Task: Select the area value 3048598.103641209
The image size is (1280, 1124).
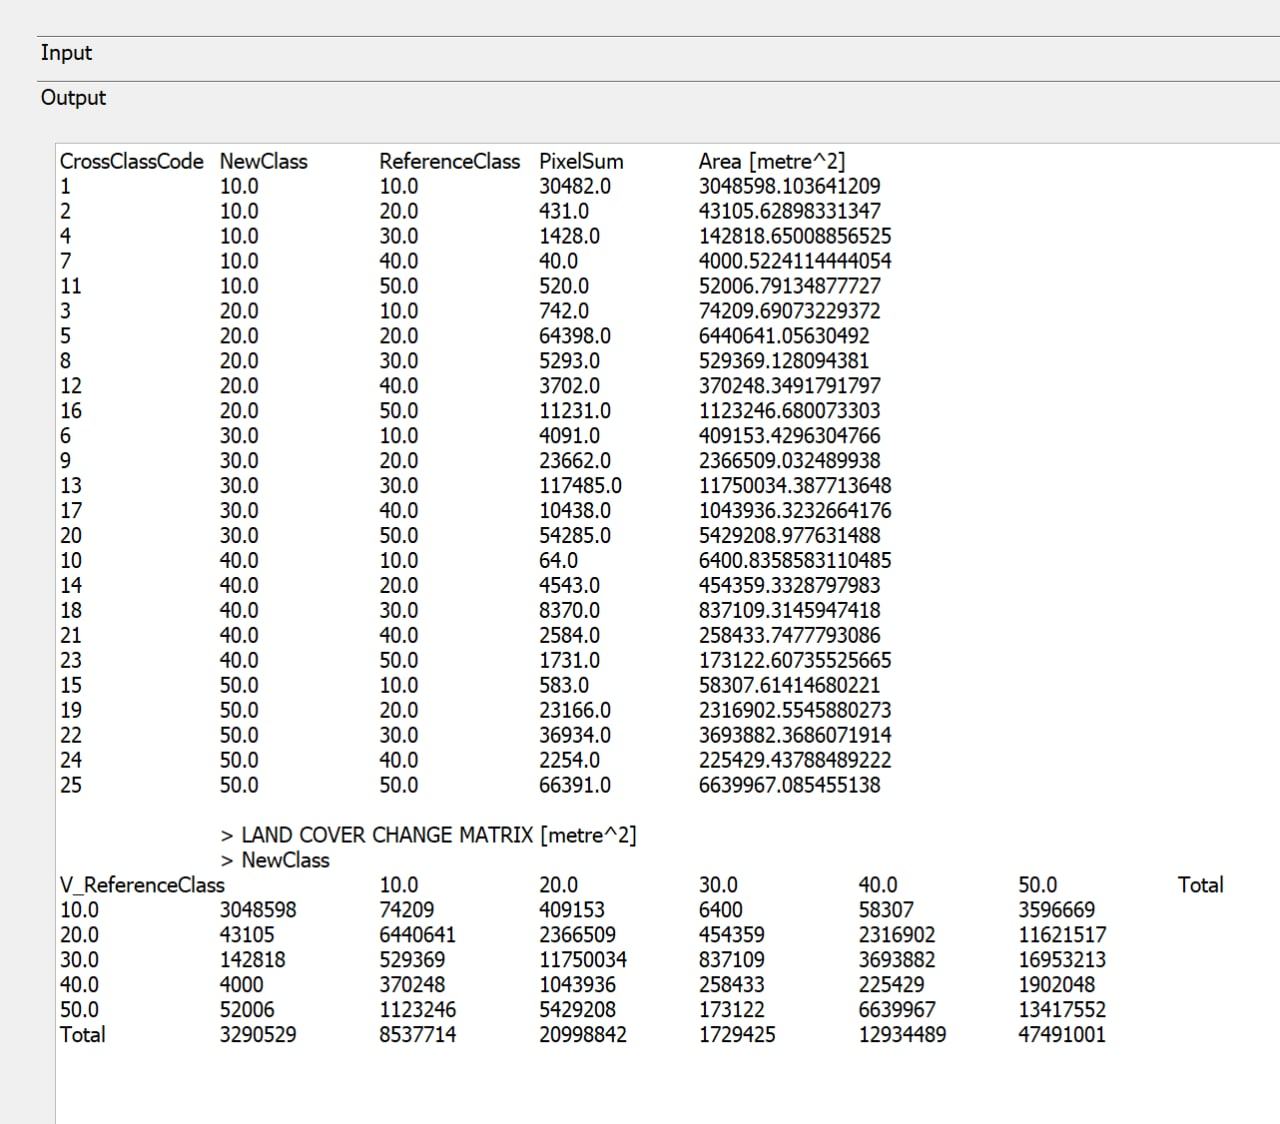Action: click(x=789, y=186)
